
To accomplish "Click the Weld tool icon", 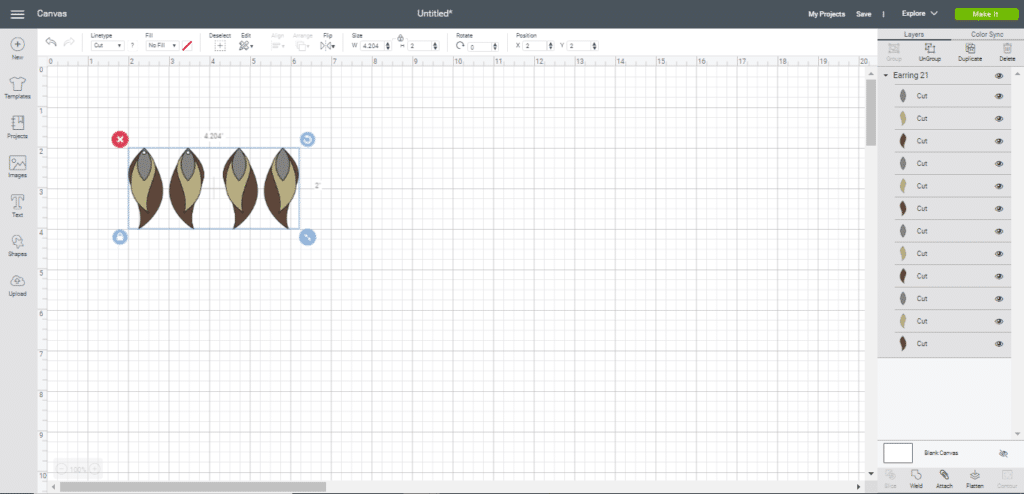I will tap(915, 477).
